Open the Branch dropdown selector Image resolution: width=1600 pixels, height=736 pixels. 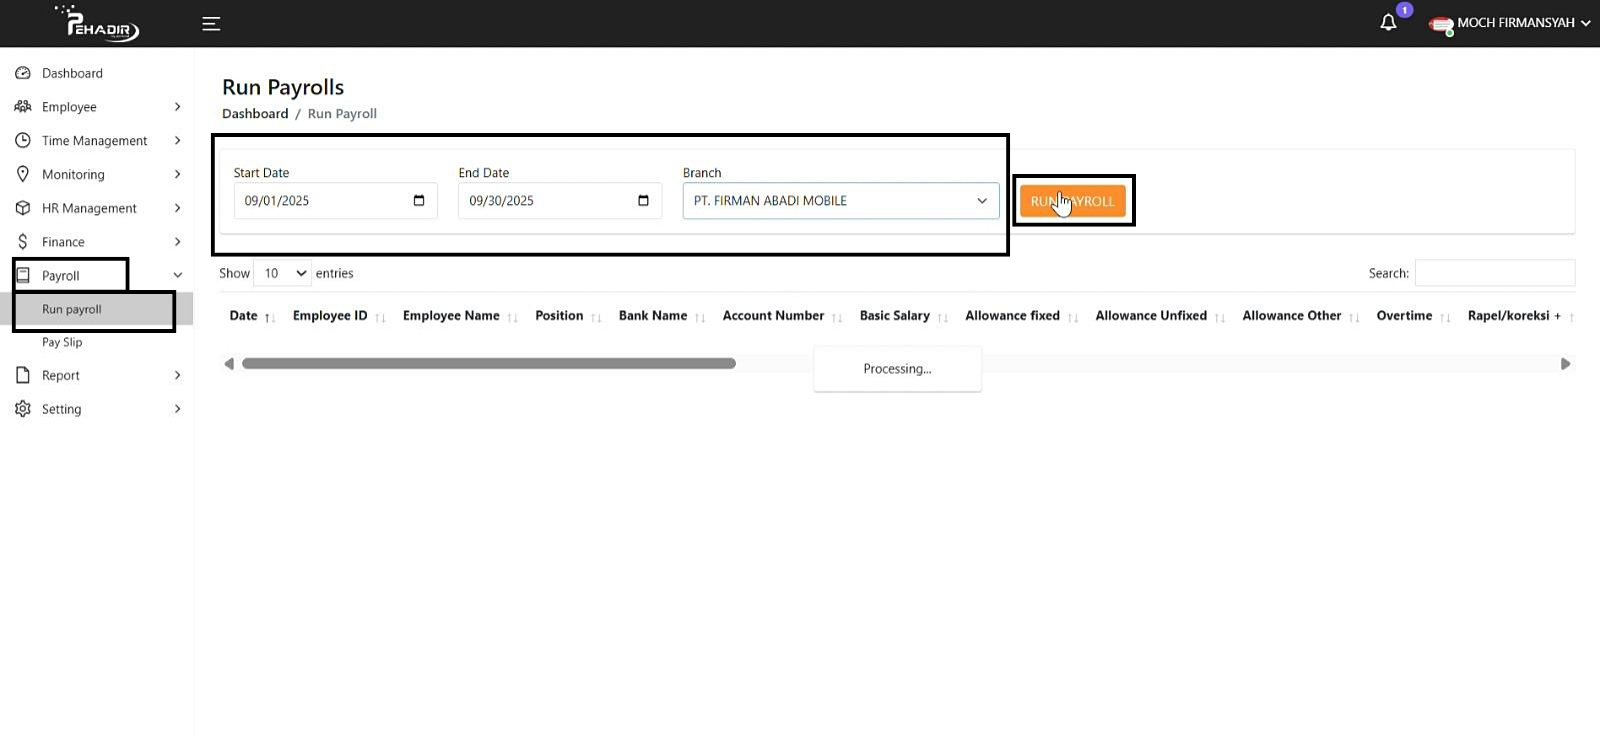point(840,201)
